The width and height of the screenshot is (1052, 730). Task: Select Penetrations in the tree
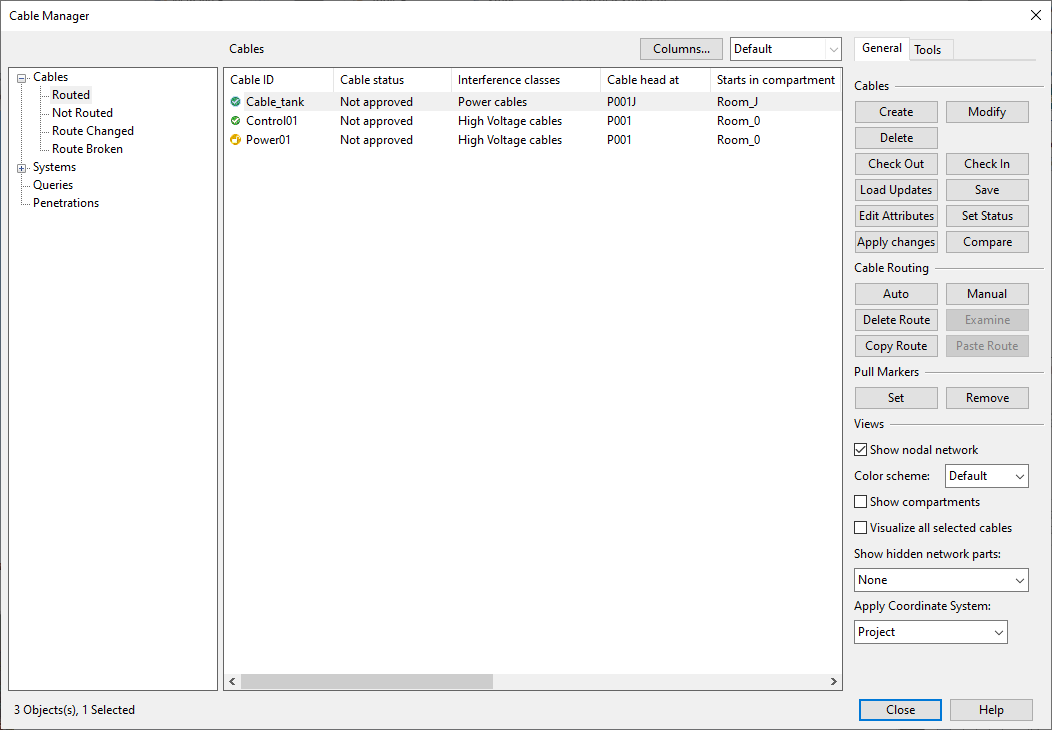pos(66,203)
